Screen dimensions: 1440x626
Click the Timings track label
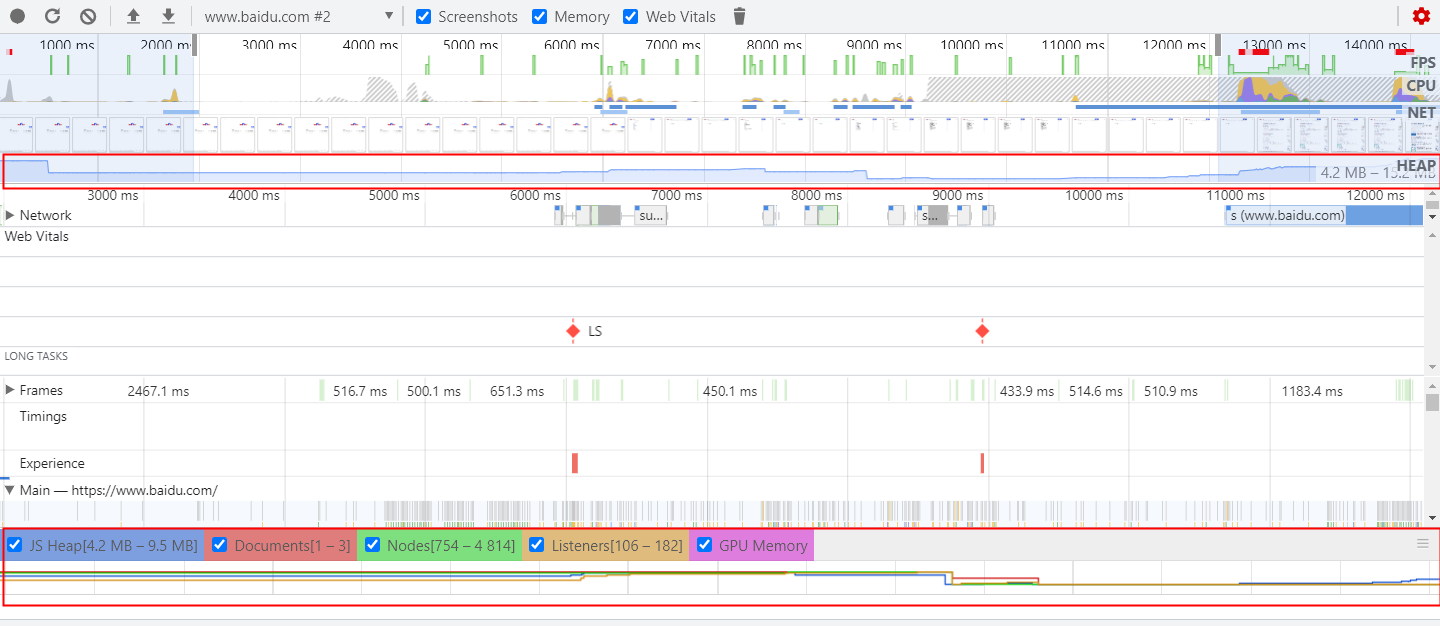[x=43, y=416]
